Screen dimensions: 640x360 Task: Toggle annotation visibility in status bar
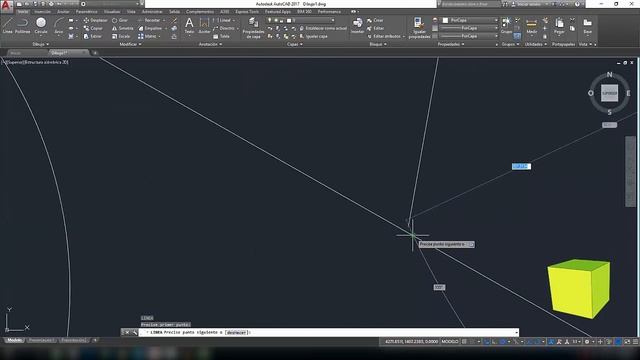[x=551, y=342]
